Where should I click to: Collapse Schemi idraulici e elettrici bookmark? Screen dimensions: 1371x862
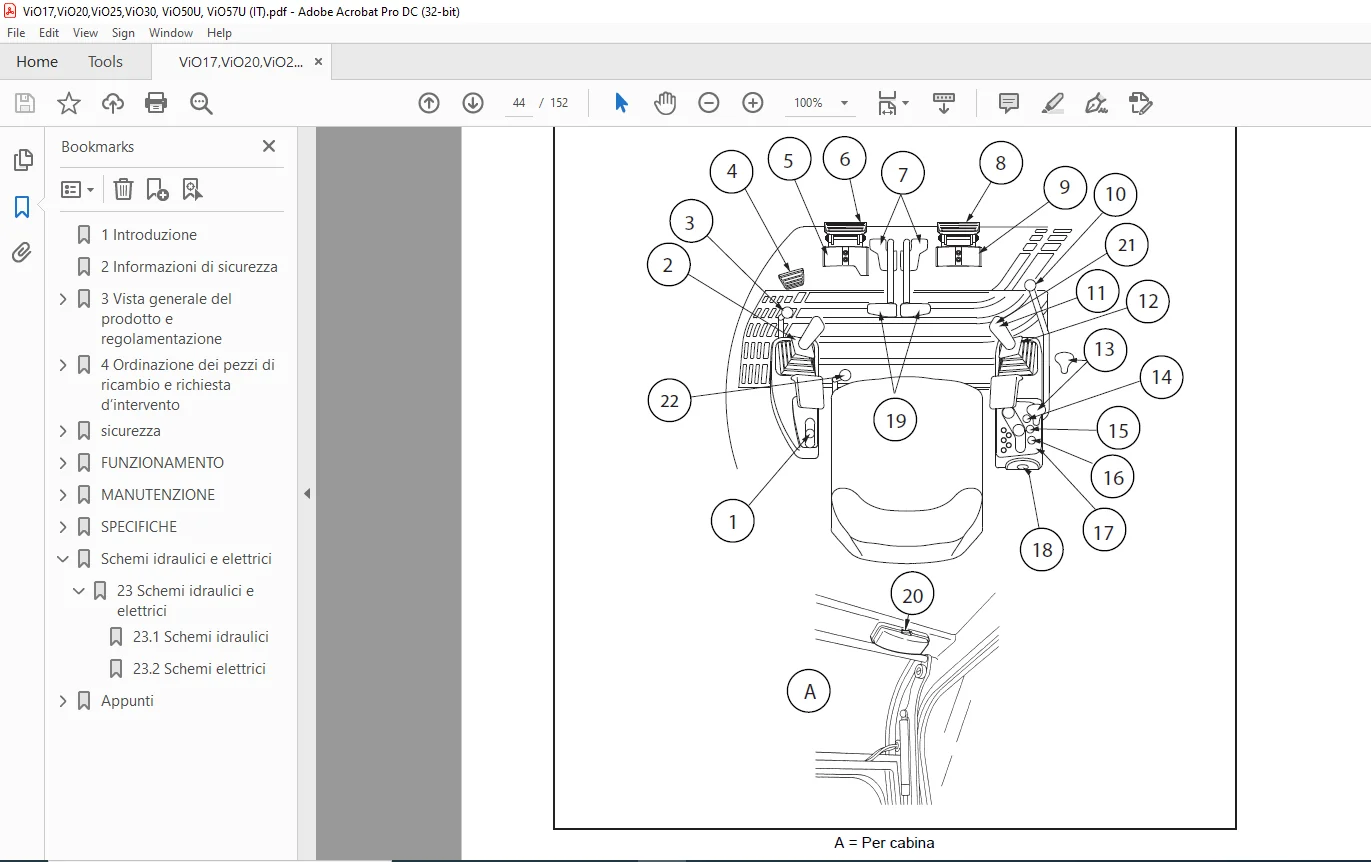63,559
